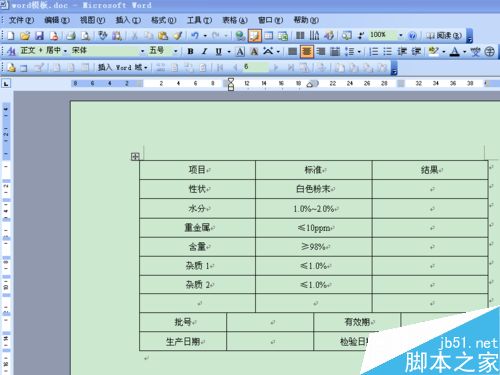Open the 格式 (Format) menu

click(x=164, y=20)
